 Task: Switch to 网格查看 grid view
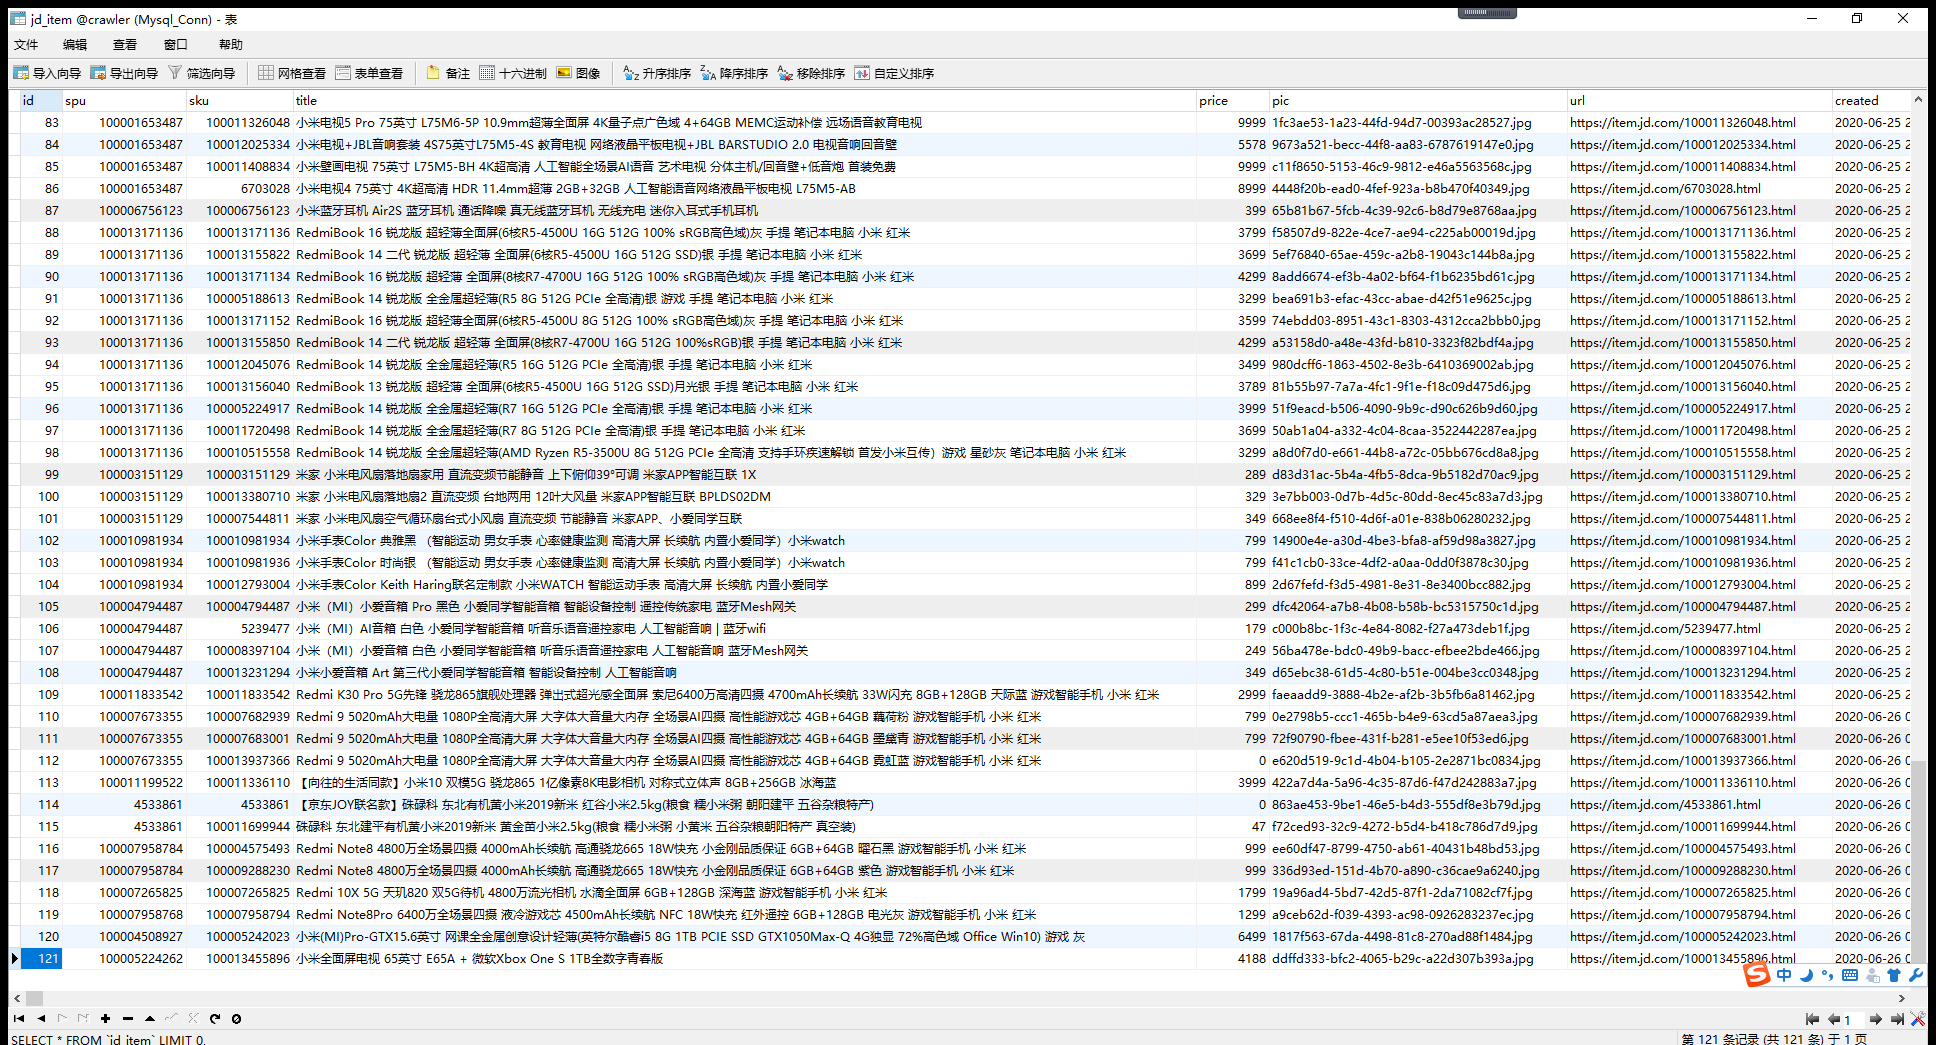(292, 73)
